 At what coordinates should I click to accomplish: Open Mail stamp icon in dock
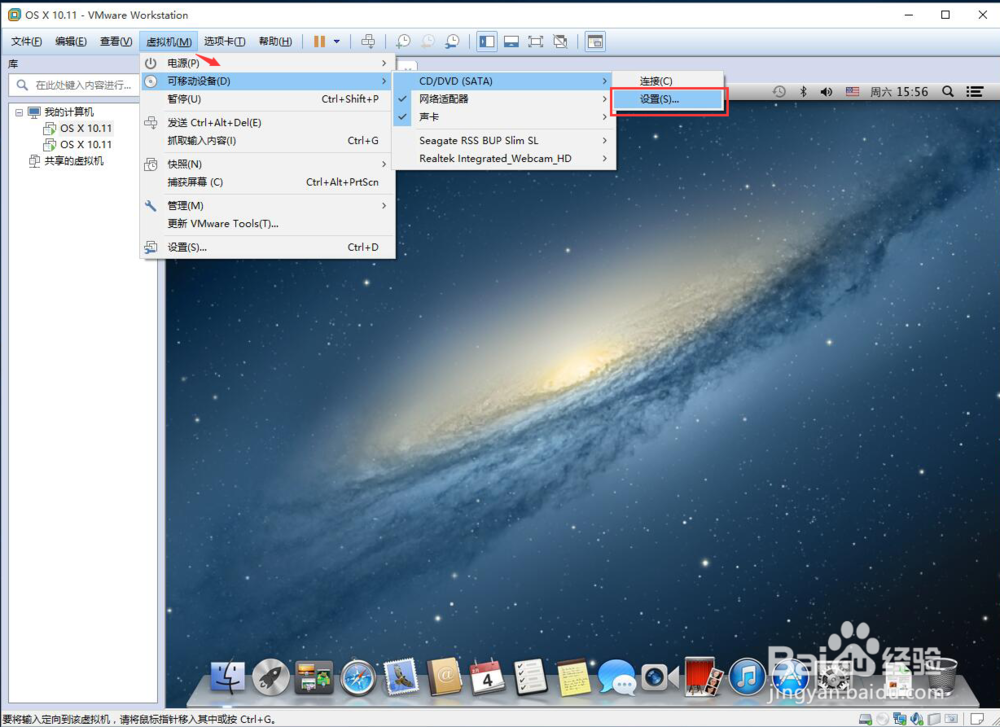tap(401, 677)
